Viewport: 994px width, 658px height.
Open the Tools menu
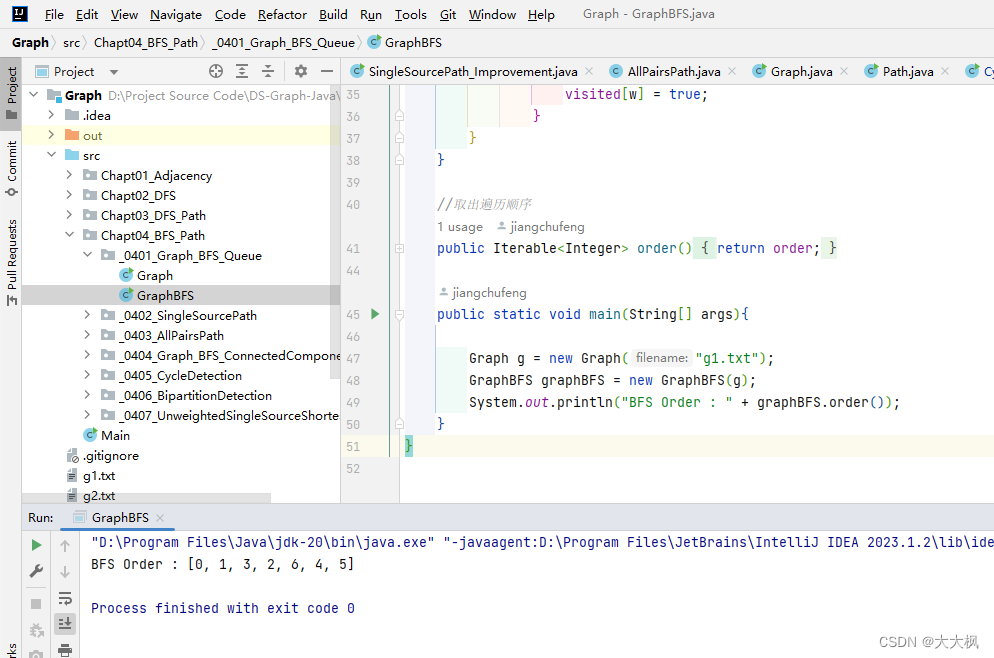click(x=410, y=14)
